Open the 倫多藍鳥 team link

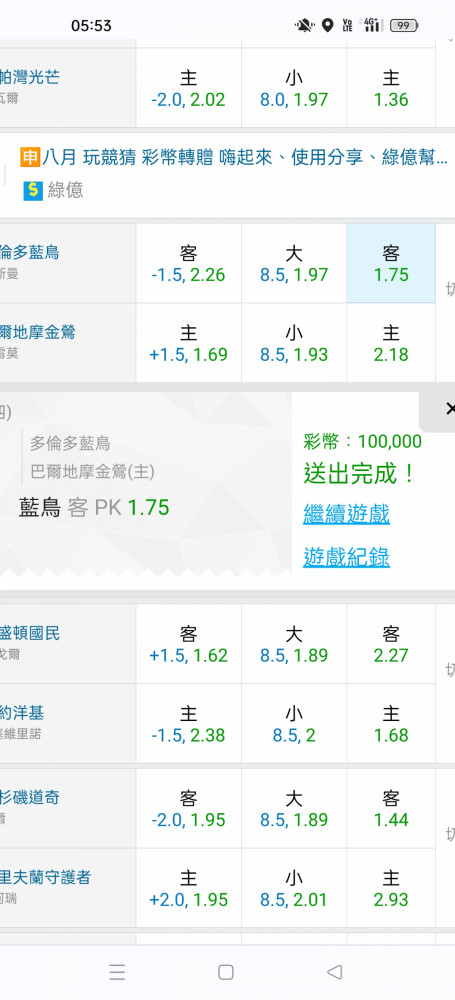pos(30,252)
